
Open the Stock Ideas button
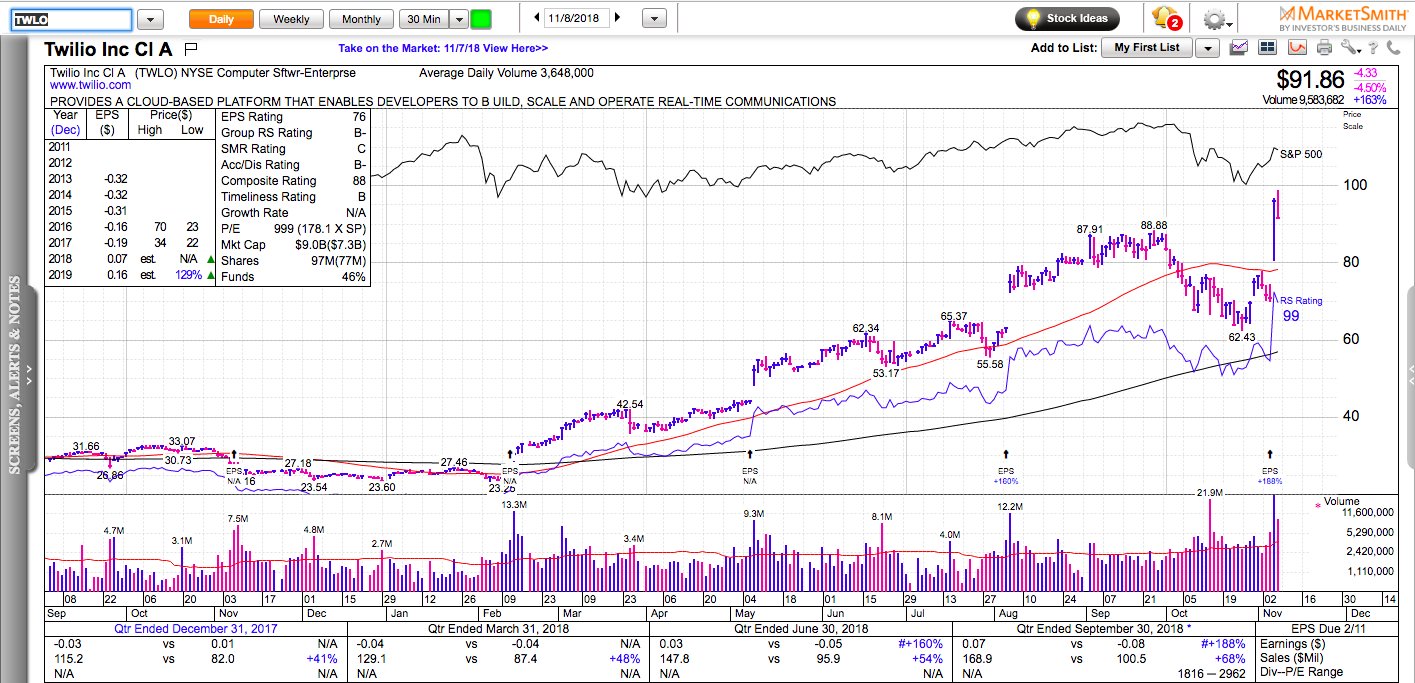(1066, 18)
